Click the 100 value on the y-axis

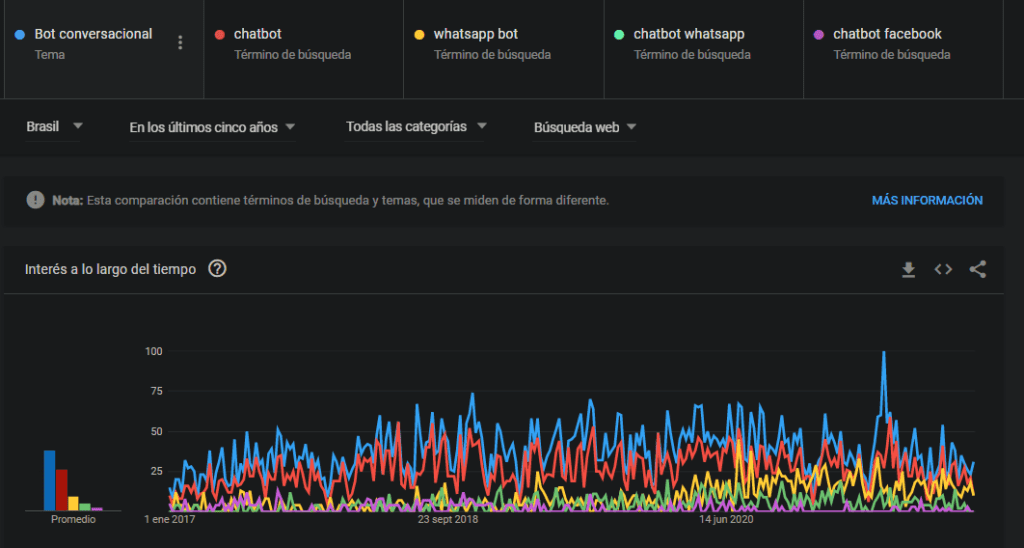[153, 351]
